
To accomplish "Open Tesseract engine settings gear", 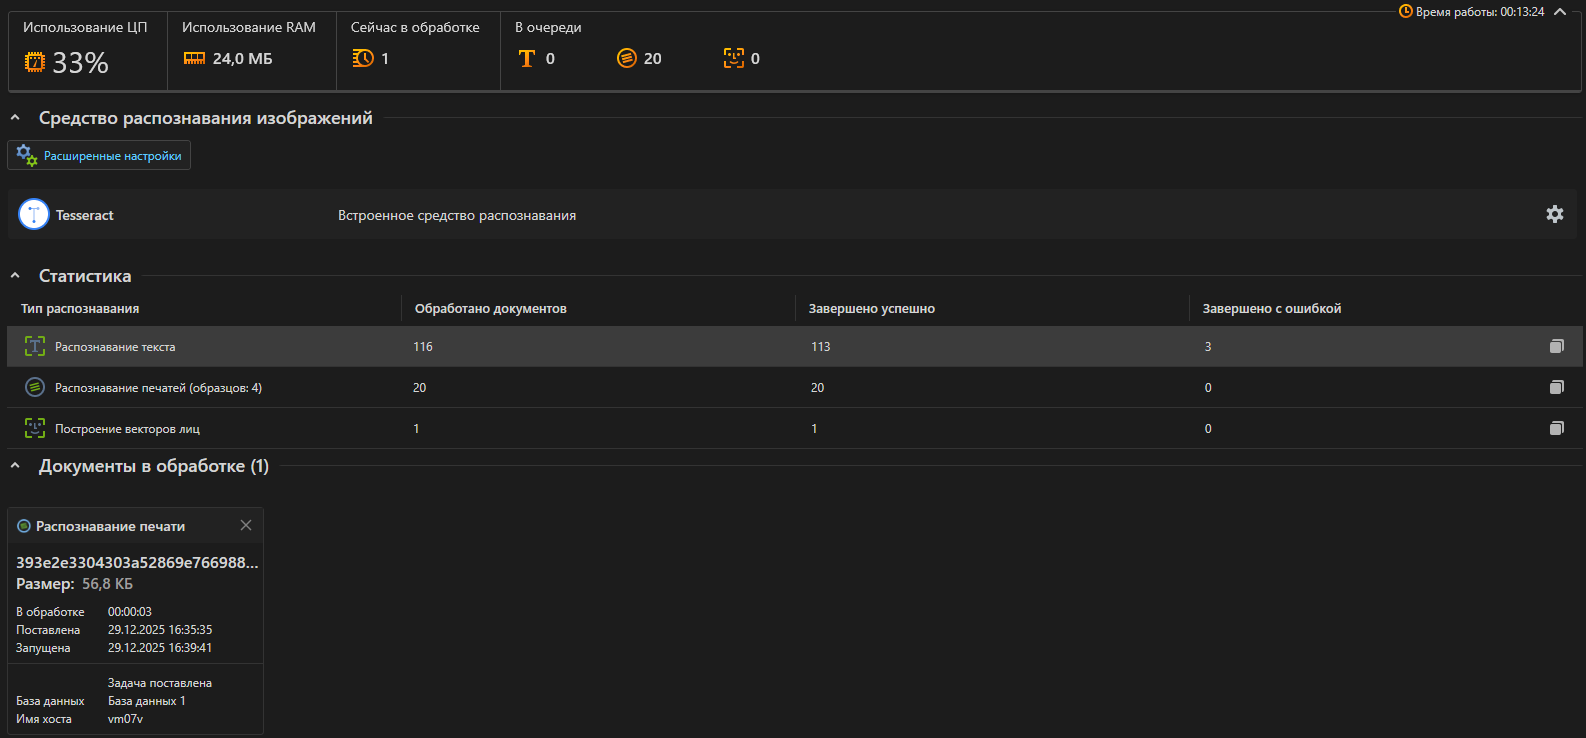I will tap(1554, 214).
